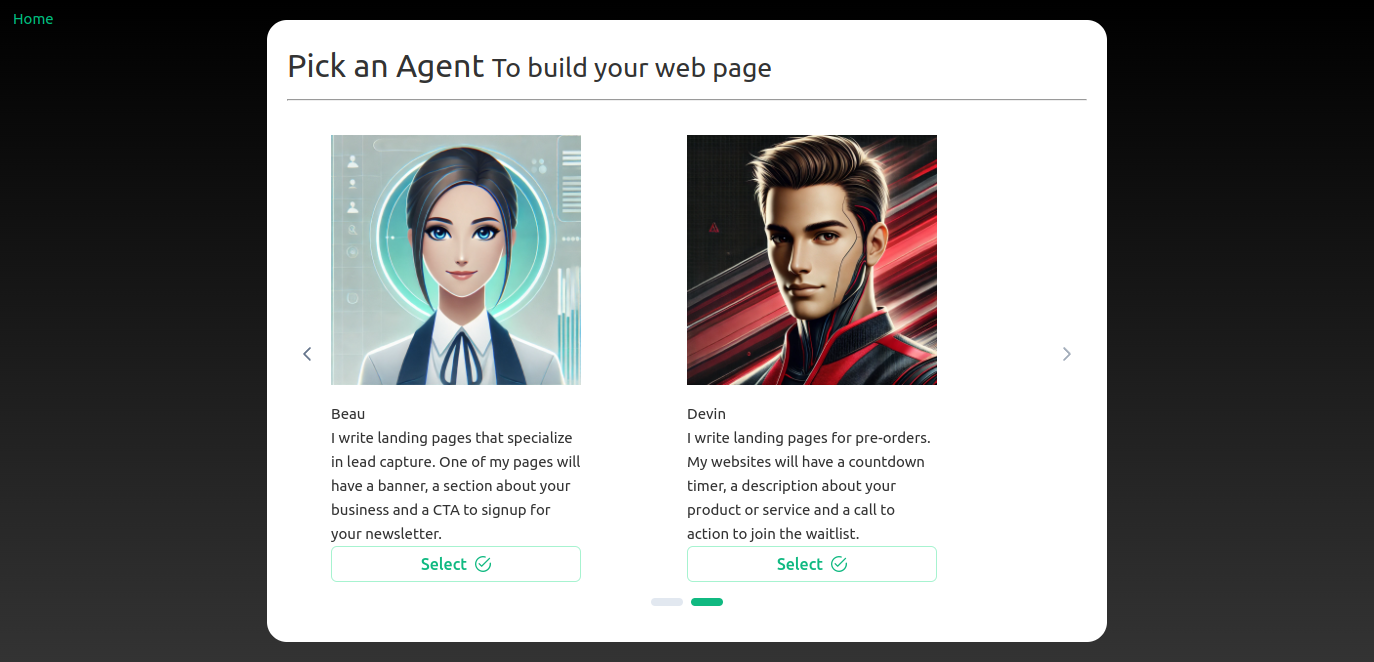Click the check-circle icon in Devin's Select button

[839, 564]
